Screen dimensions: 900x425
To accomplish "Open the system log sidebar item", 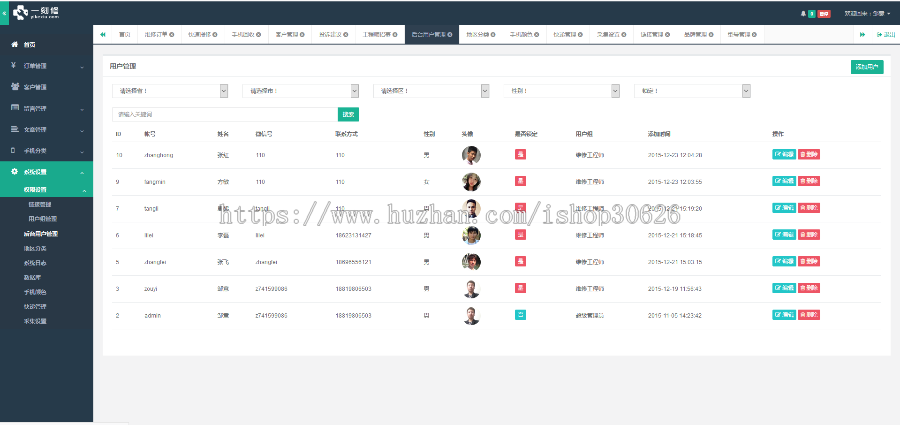I will tap(34, 262).
